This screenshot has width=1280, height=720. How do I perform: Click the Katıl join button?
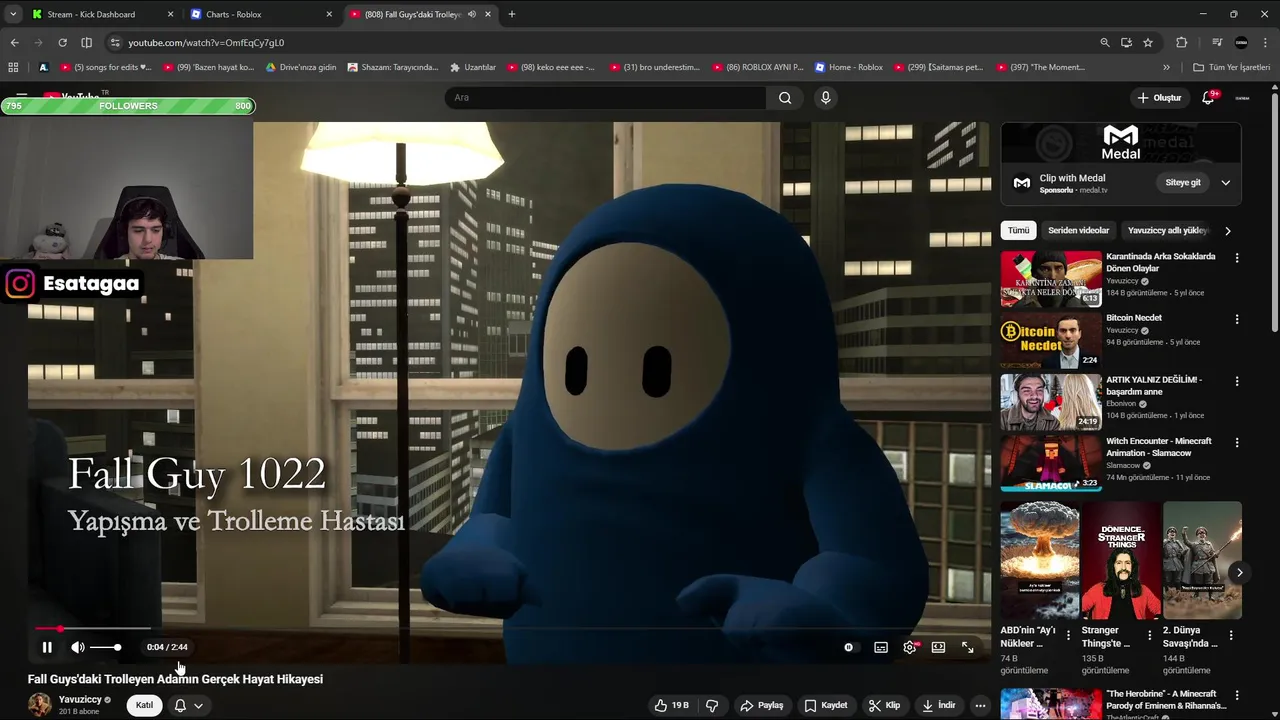click(x=145, y=705)
